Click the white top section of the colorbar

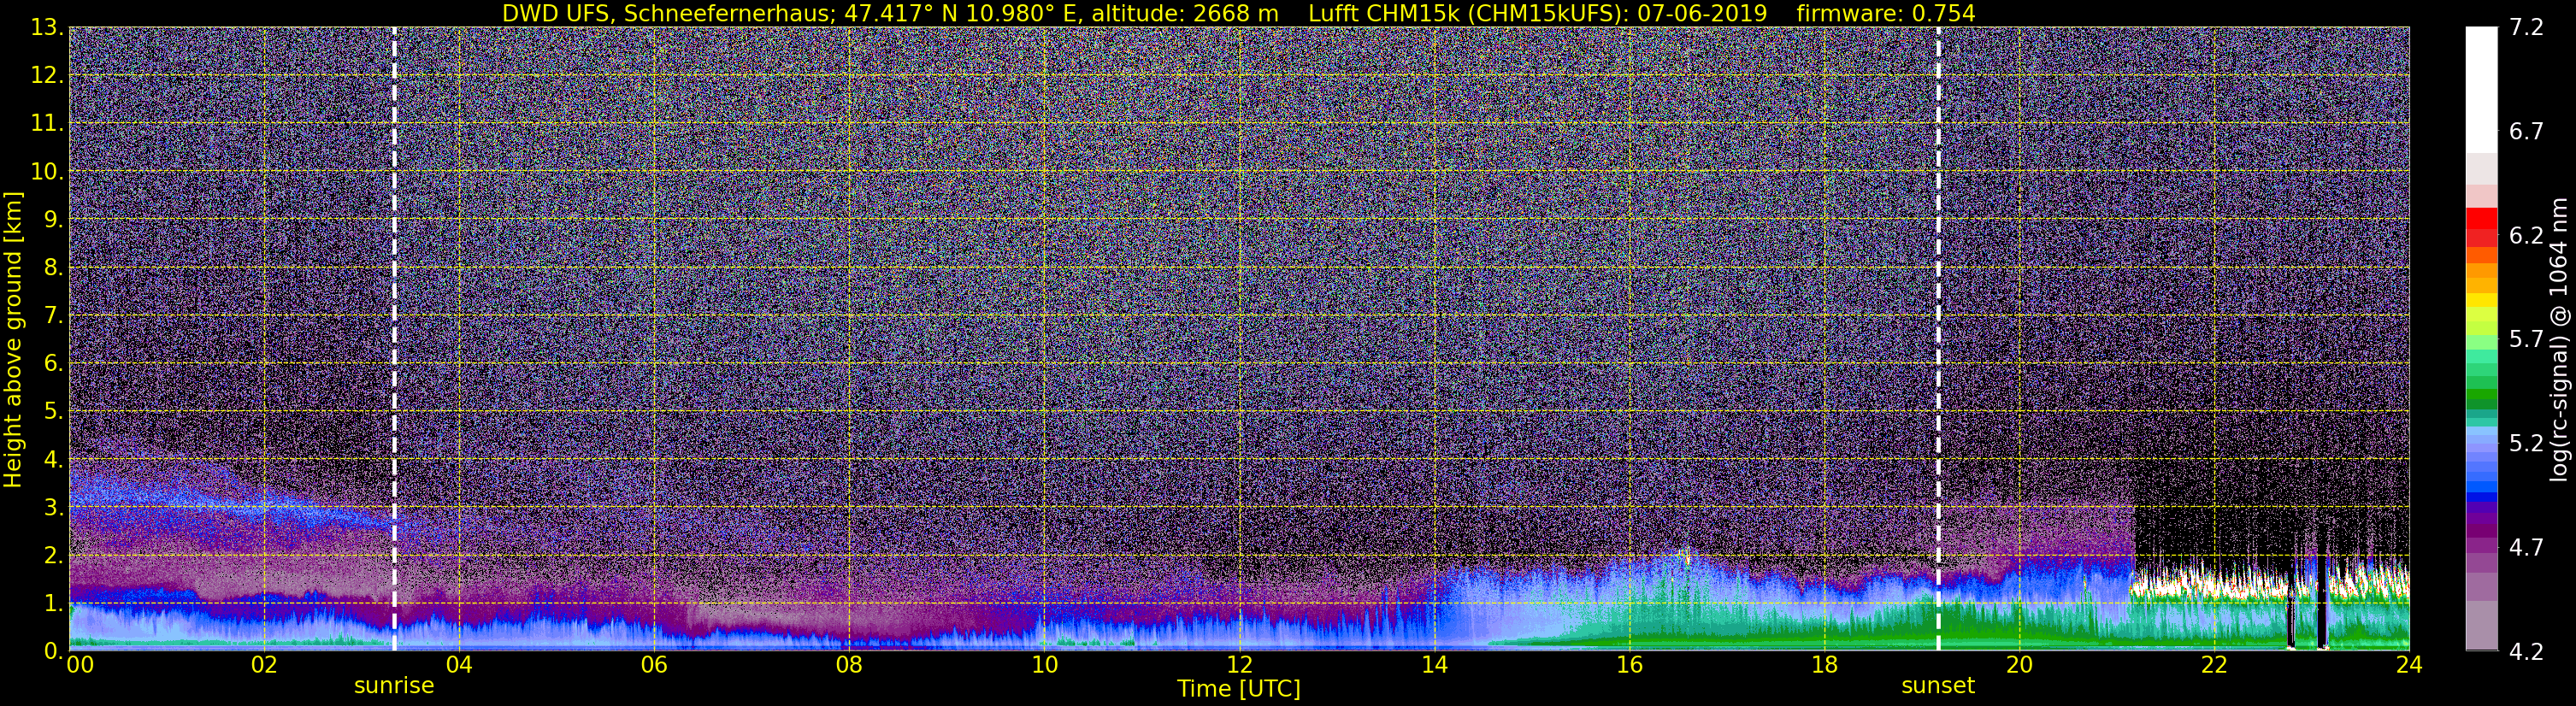click(x=2481, y=90)
